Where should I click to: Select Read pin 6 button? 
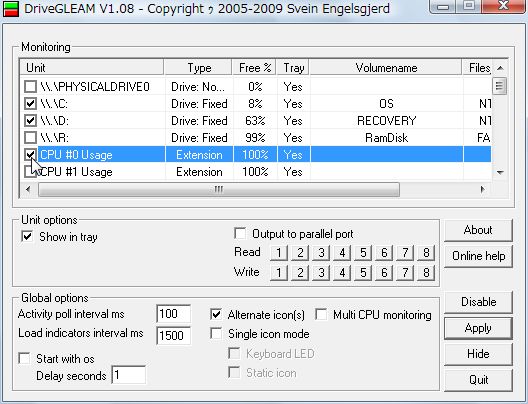click(384, 253)
